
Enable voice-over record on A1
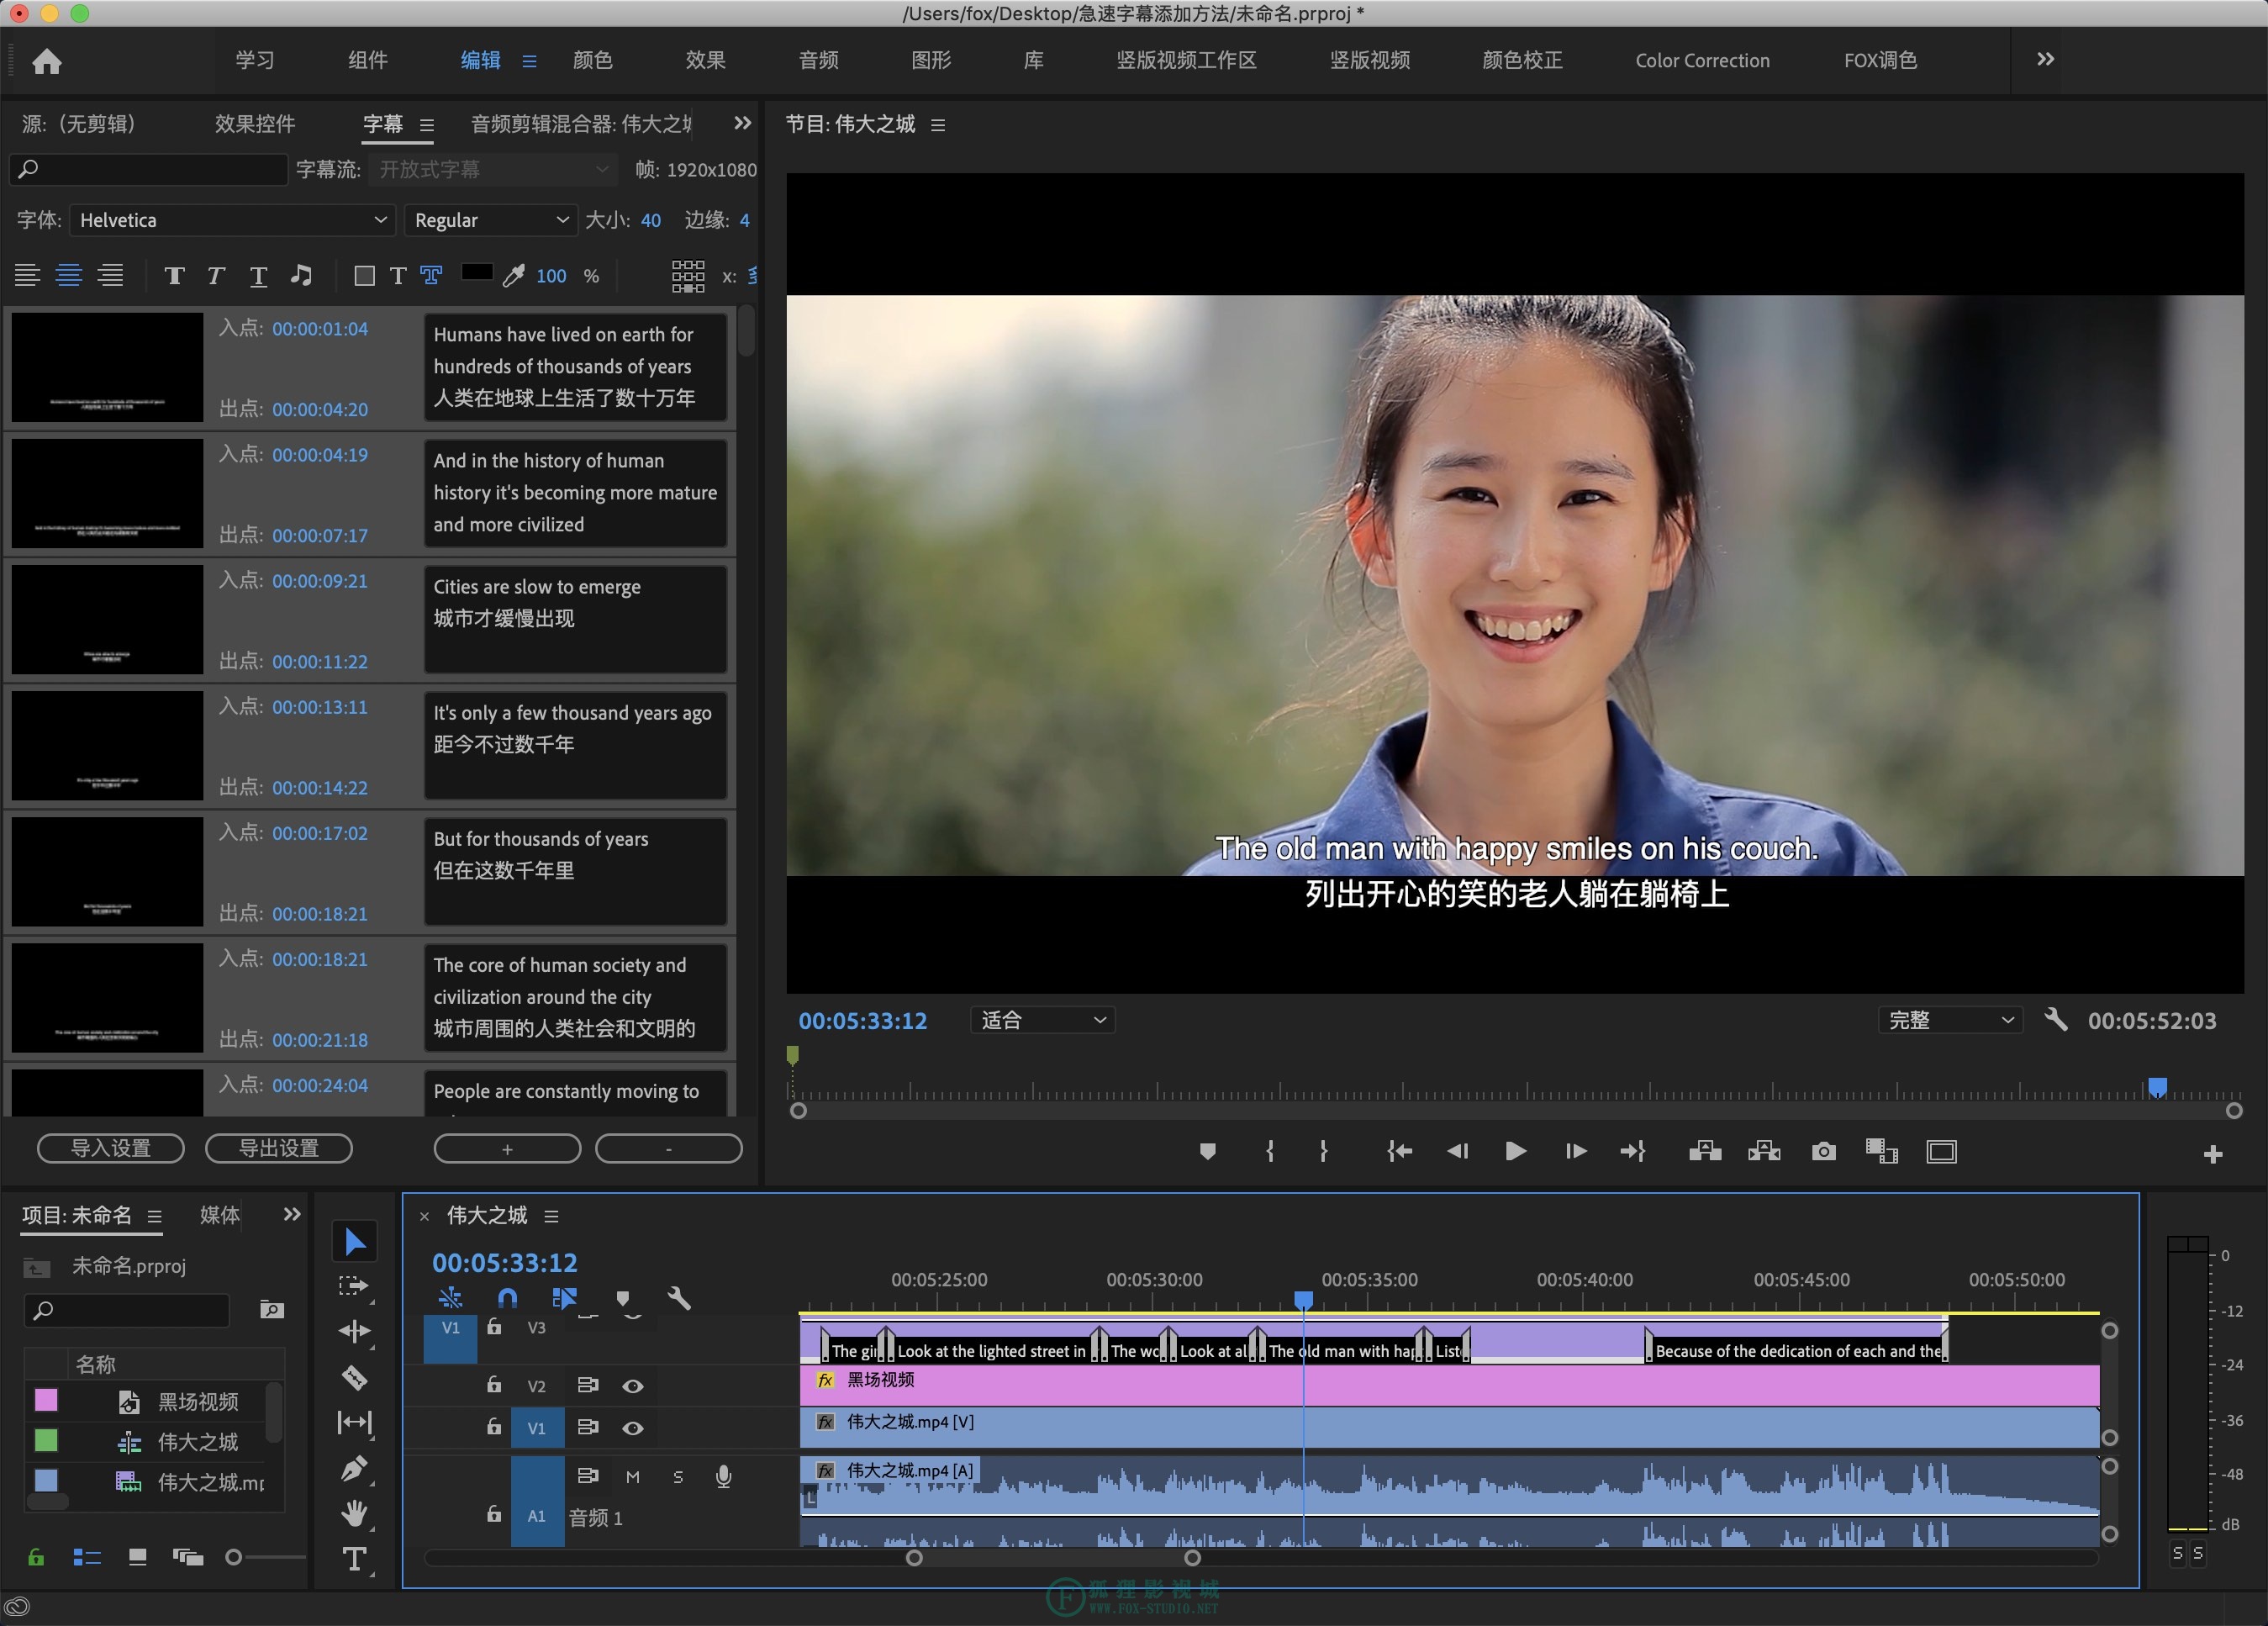[724, 1477]
